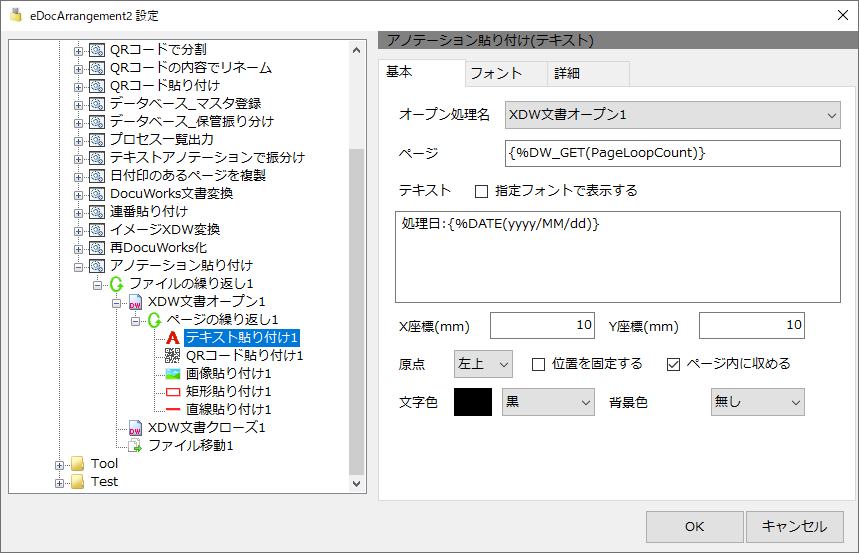The height and width of the screenshot is (553, 859).
Task: Select 直線貼り付け1 tree item
Action: (x=228, y=410)
